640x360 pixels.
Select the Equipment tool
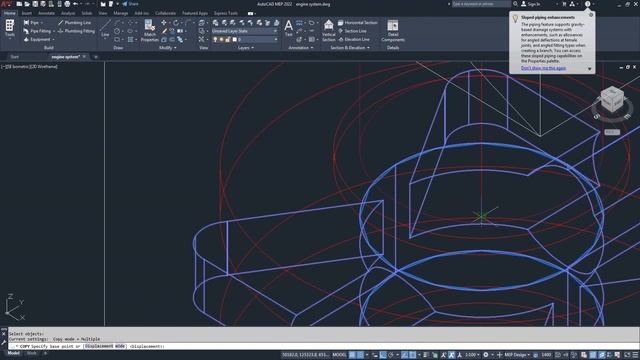point(37,40)
